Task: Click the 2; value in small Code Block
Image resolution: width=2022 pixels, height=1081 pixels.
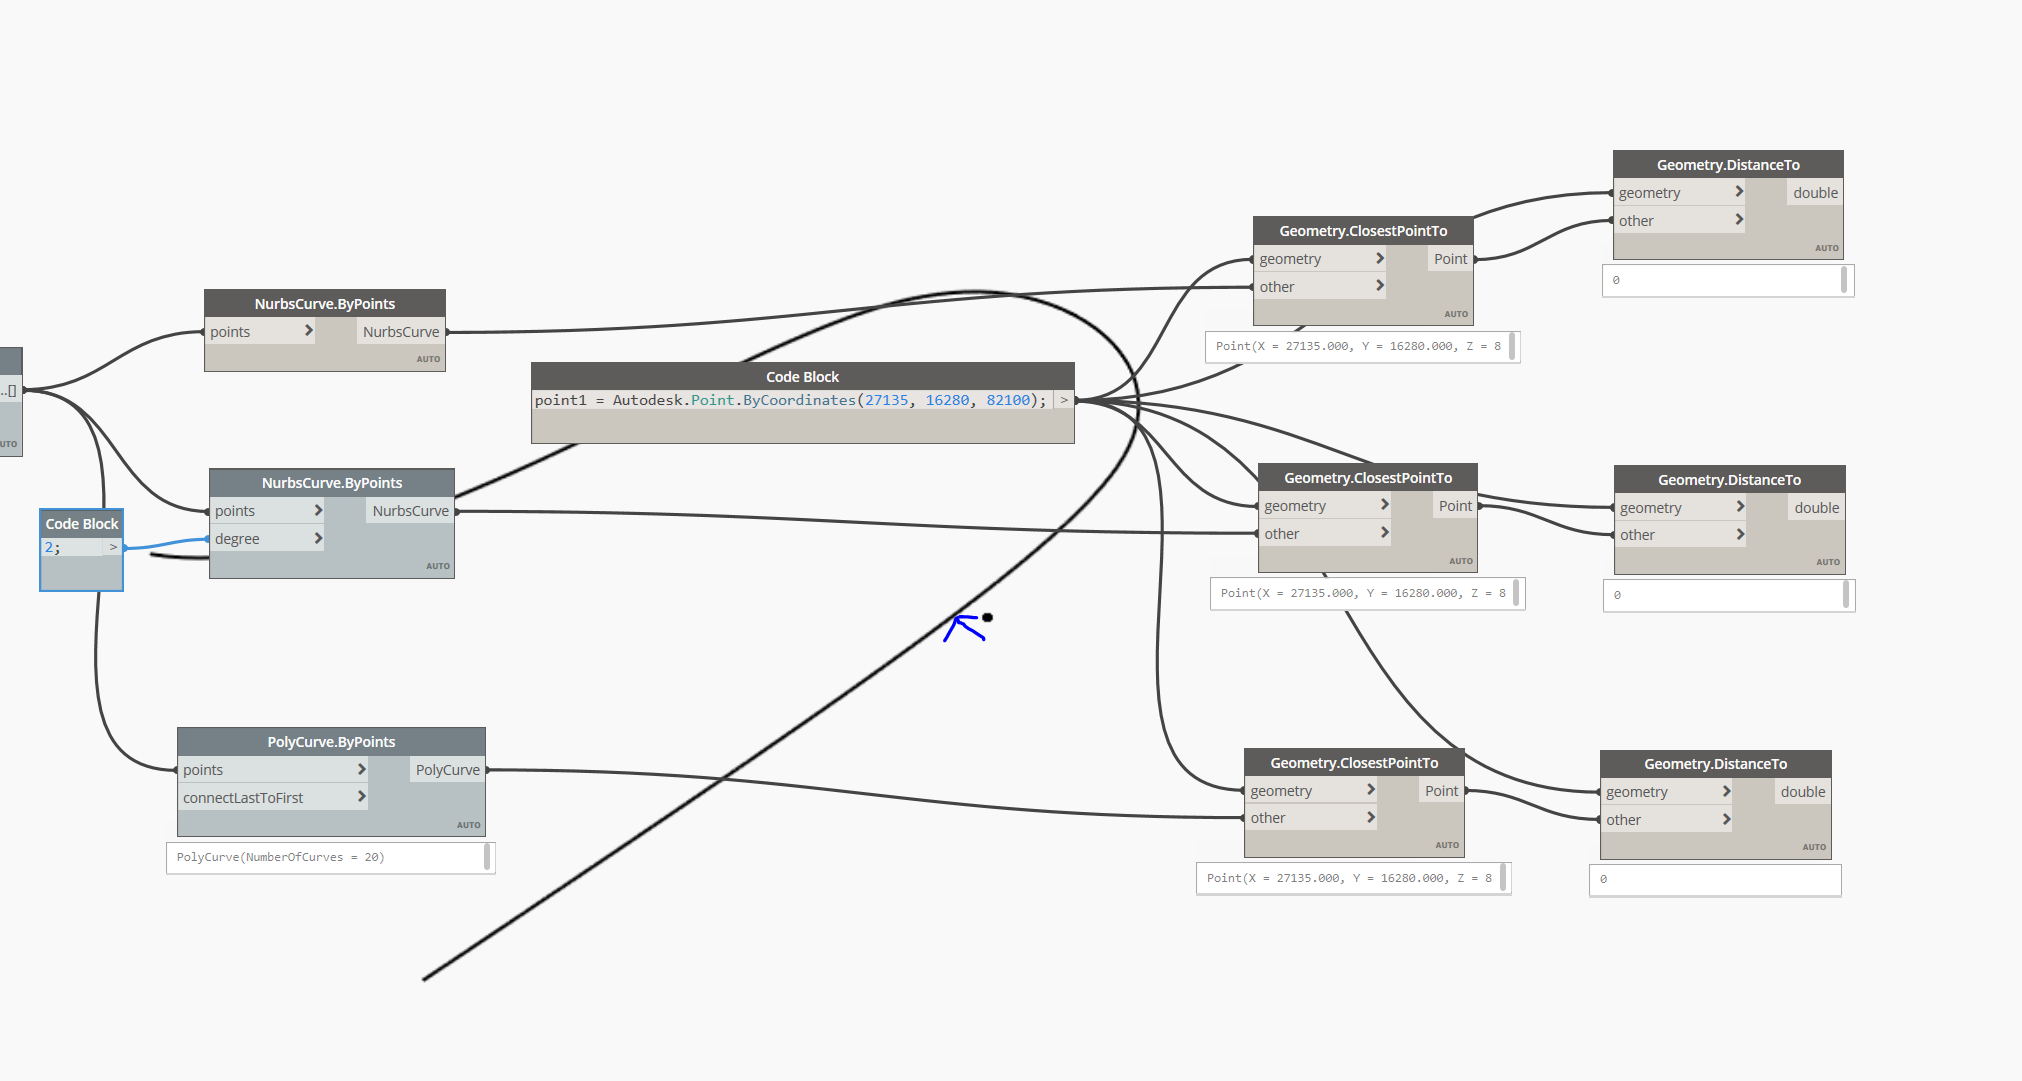Action: (x=53, y=547)
